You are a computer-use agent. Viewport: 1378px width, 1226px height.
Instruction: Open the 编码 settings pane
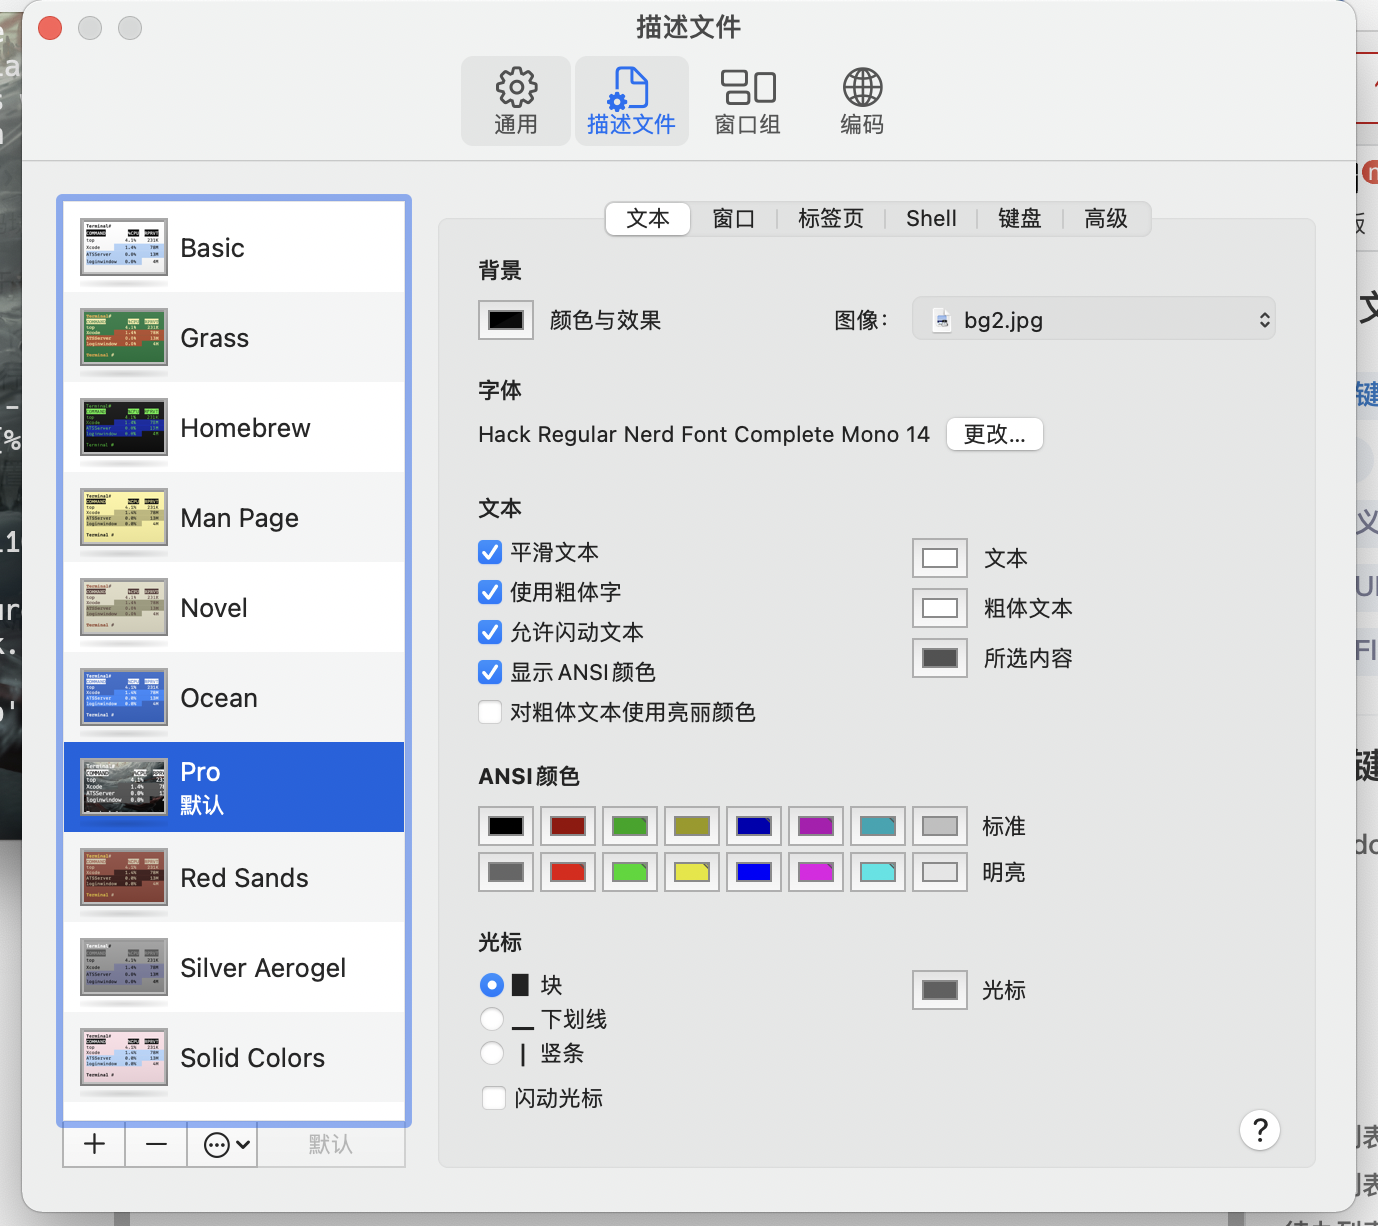[x=861, y=100]
